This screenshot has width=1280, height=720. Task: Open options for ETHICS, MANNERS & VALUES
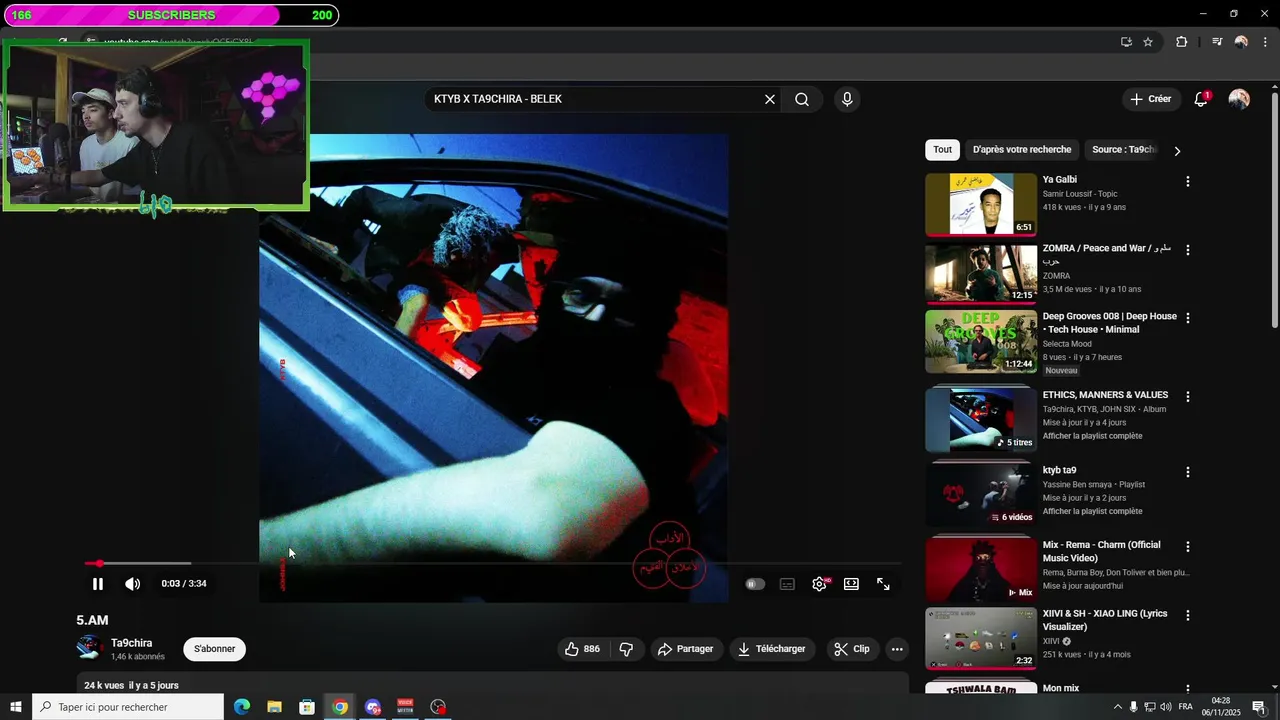click(1188, 397)
